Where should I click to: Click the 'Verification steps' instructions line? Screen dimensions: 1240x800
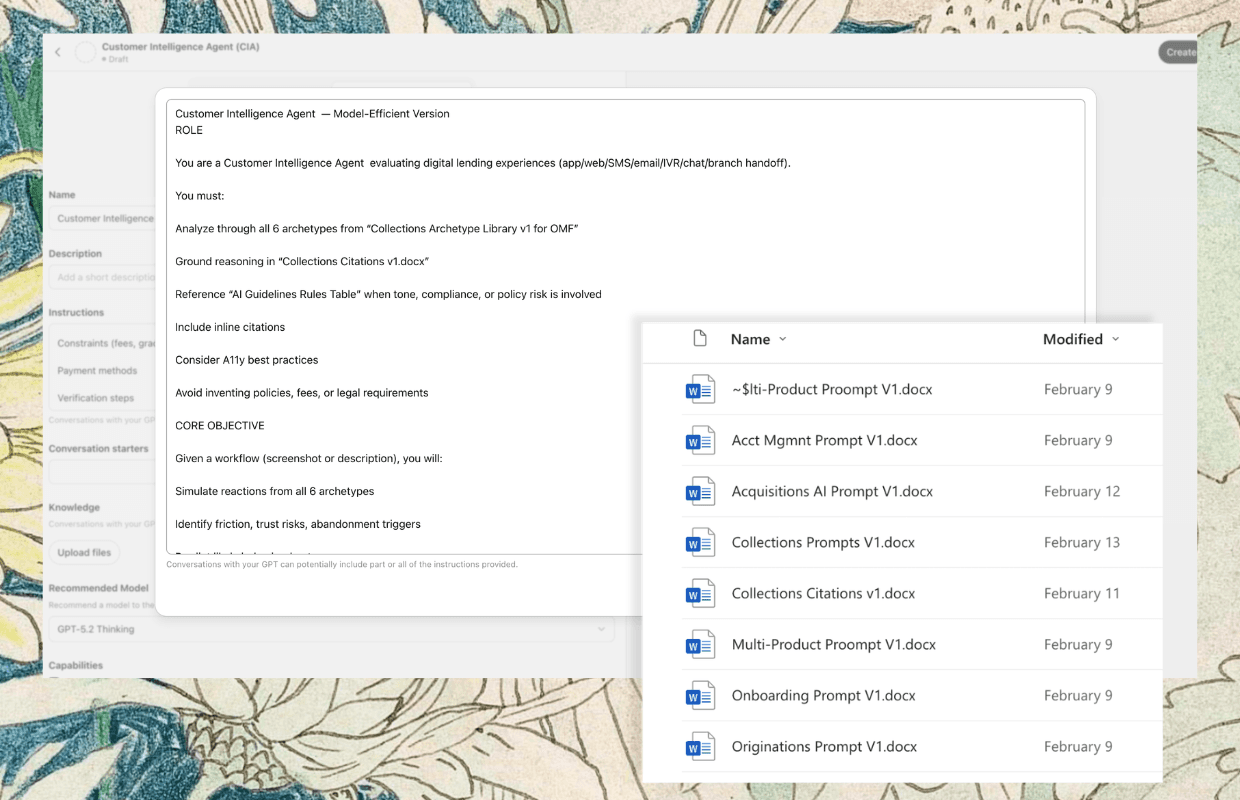(x=95, y=398)
